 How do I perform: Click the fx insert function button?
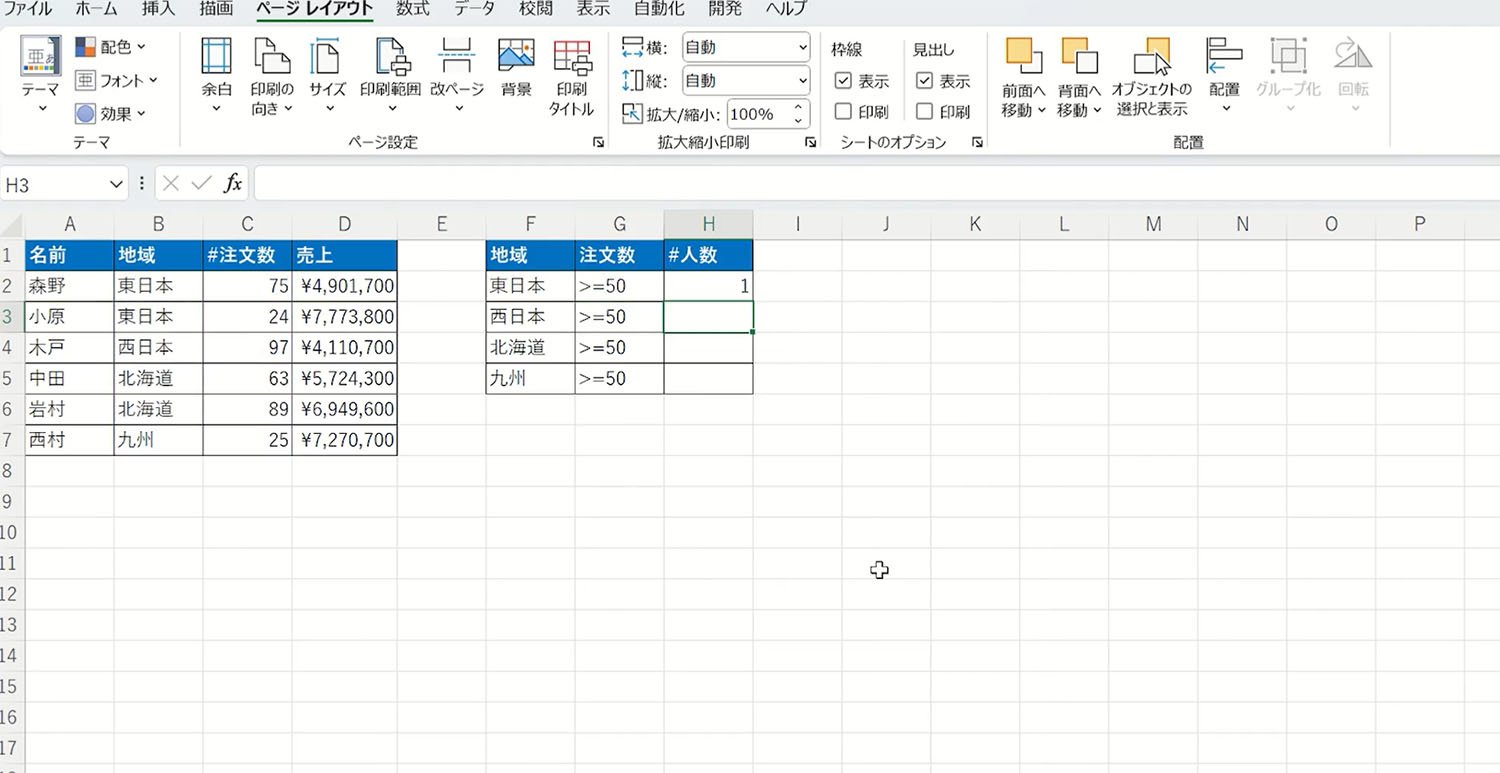tap(233, 184)
